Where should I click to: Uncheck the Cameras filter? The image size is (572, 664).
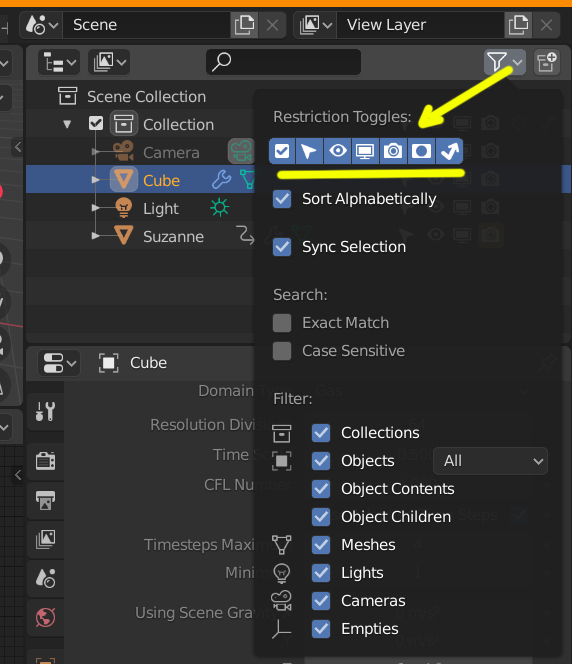(x=321, y=600)
